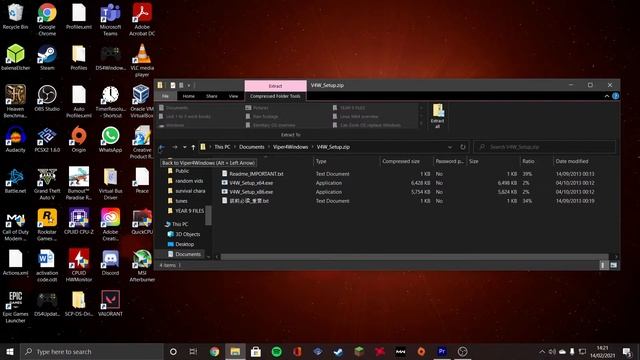Image resolution: width=640 pixels, height=360 pixels.
Task: Click the Search V4W_Setup.zip box
Action: coord(545,147)
